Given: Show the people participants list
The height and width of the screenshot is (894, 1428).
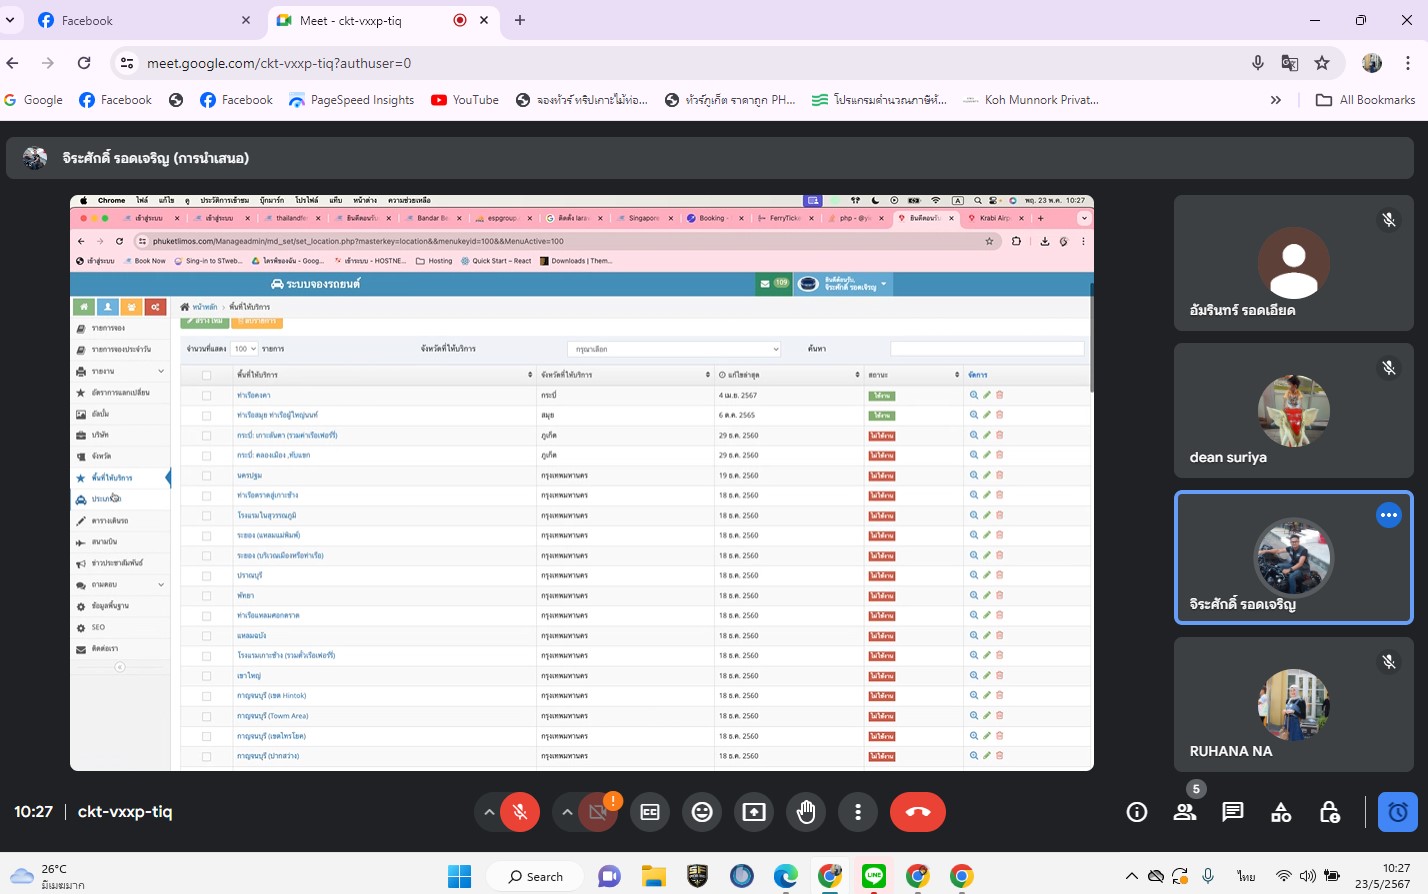Looking at the screenshot, I should coord(1185,812).
